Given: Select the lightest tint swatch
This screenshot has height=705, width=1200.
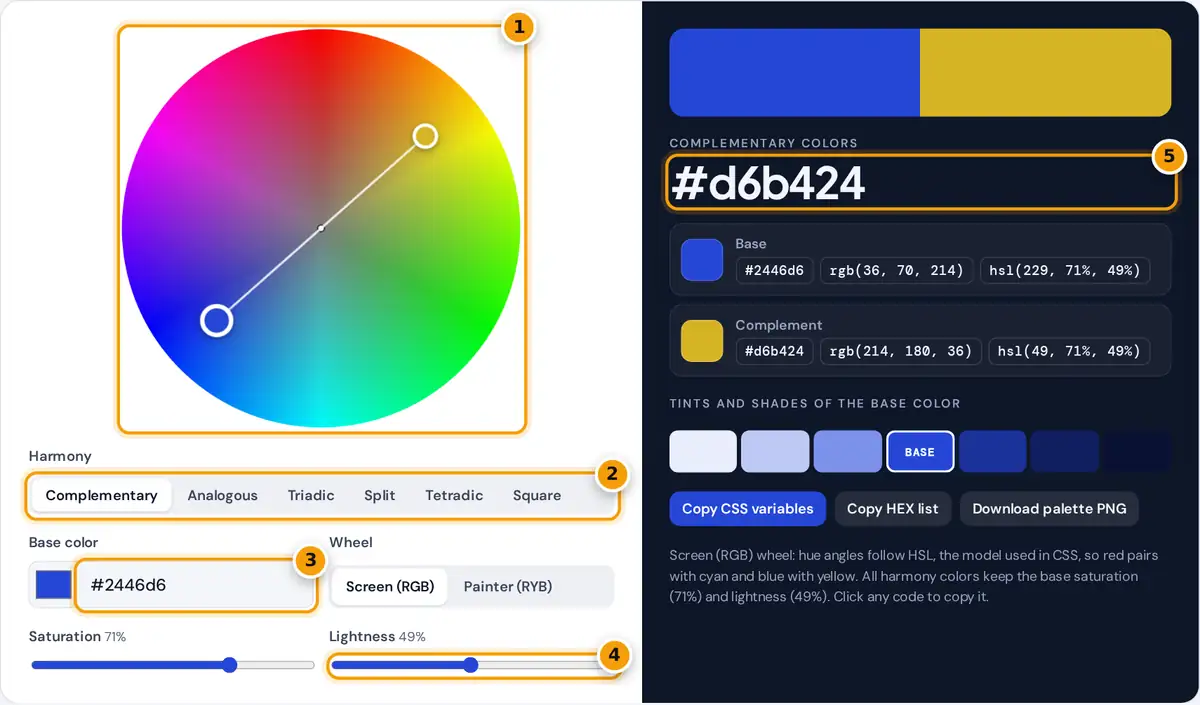Looking at the screenshot, I should (x=703, y=451).
